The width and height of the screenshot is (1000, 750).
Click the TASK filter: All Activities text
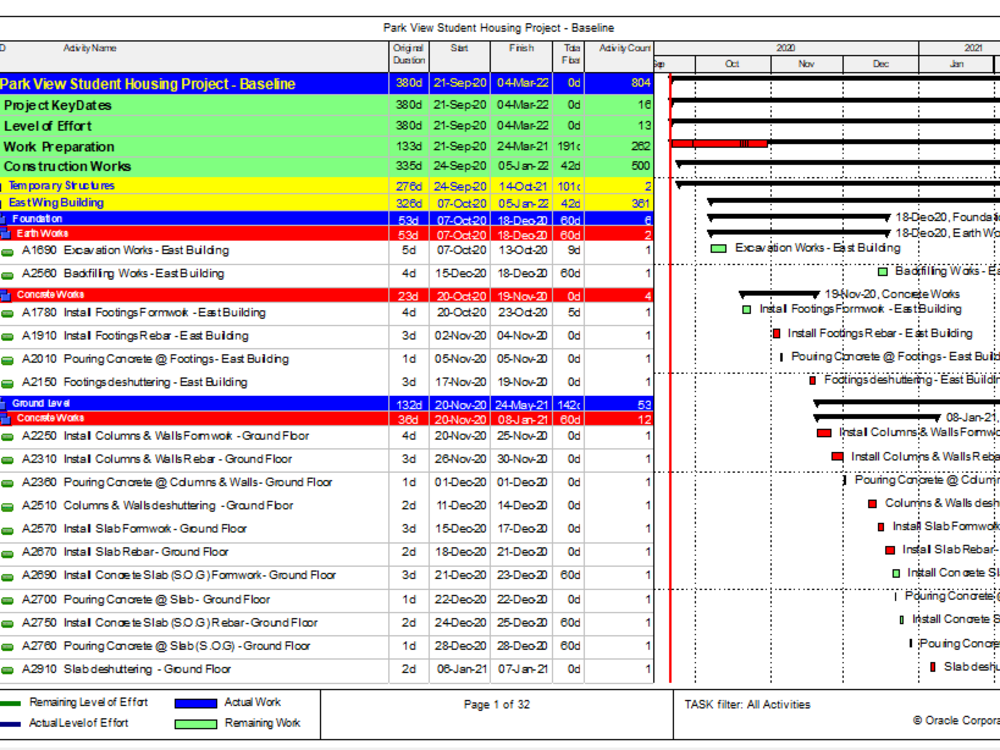748,705
